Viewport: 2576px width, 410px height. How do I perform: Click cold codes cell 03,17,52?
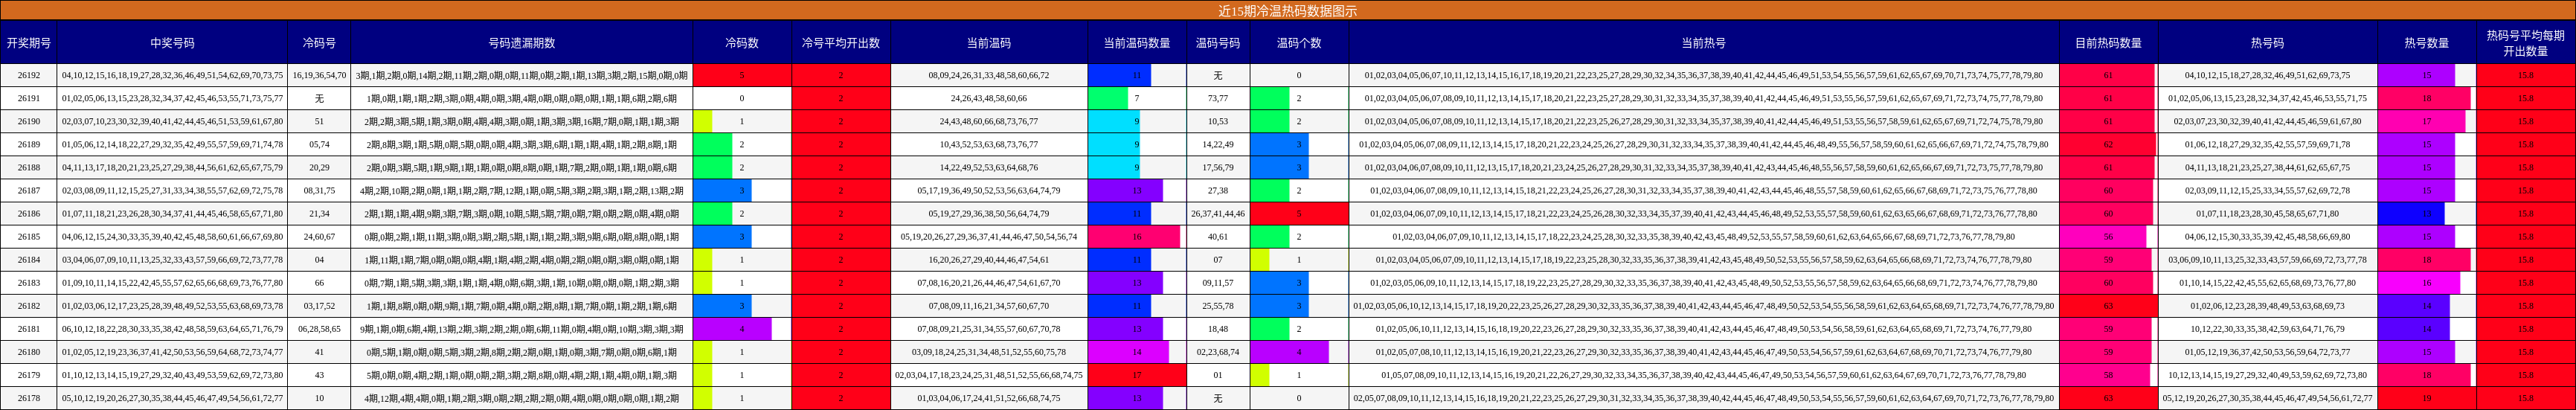[319, 306]
